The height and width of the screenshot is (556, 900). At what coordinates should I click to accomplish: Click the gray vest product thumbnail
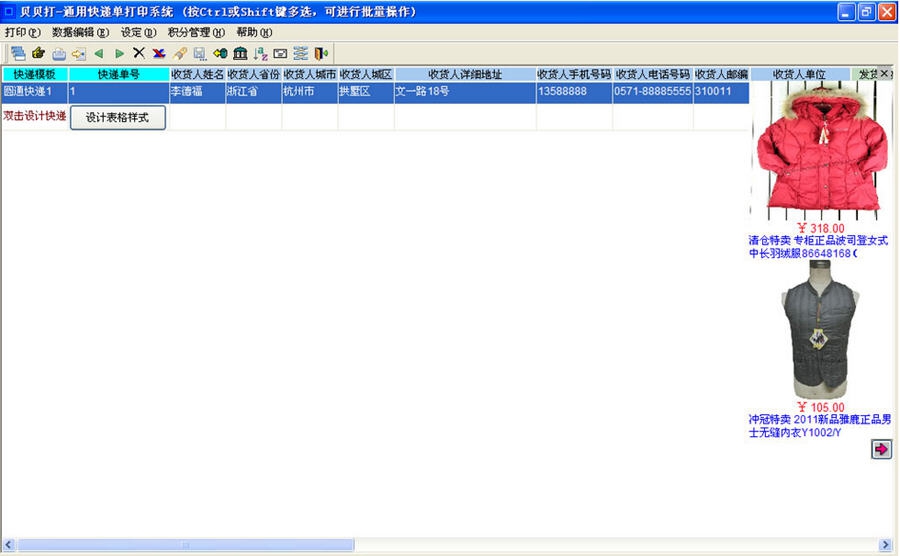pyautogui.click(x=820, y=330)
